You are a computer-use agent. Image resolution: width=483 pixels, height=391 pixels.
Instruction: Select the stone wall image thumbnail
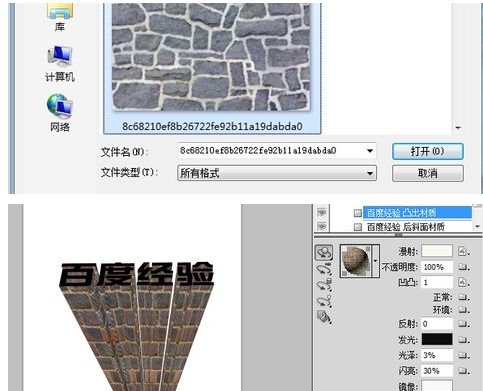[211, 57]
